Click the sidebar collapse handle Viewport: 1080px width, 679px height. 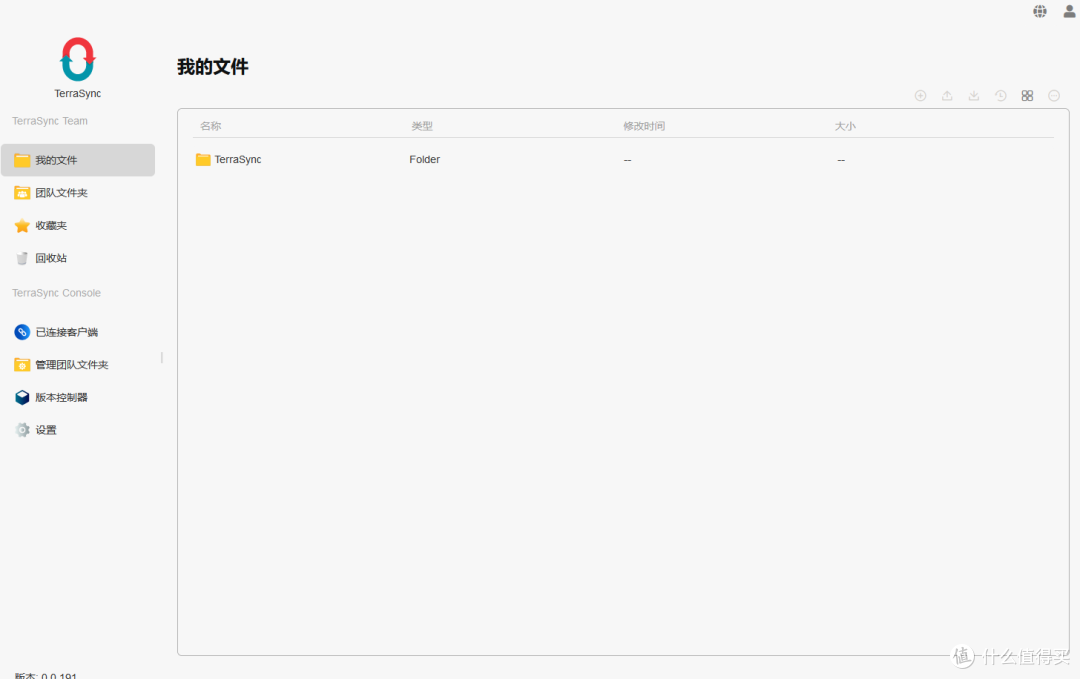click(x=162, y=357)
